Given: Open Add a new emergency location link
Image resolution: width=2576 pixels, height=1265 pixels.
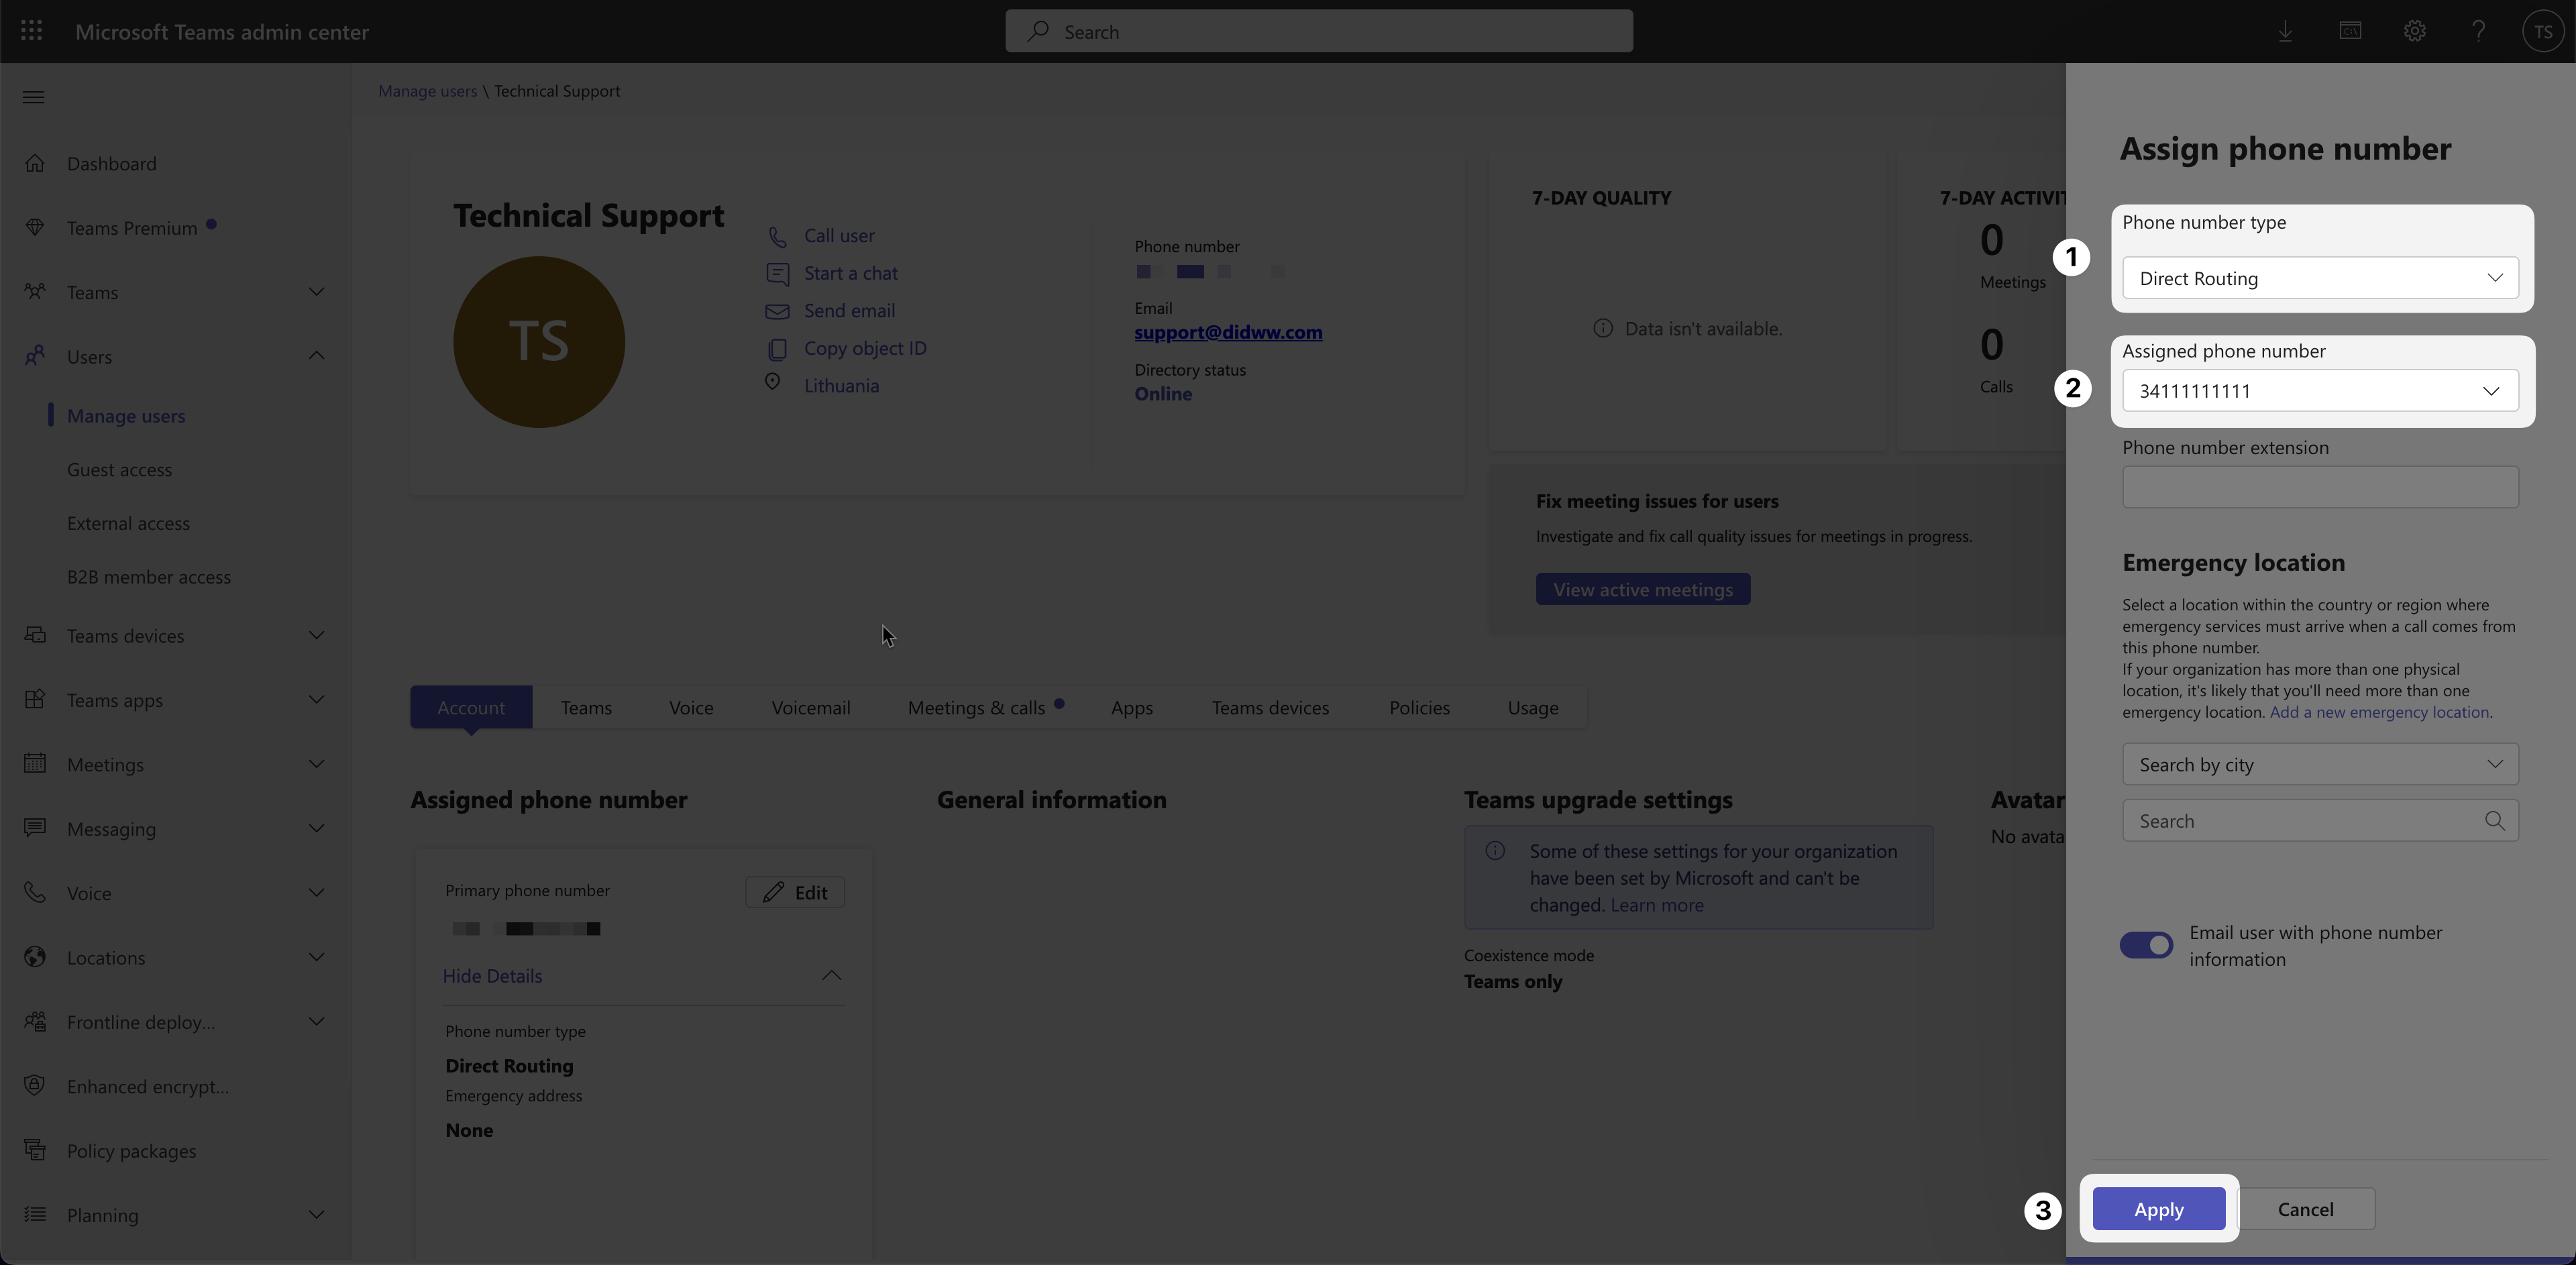Looking at the screenshot, I should click(x=2379, y=712).
